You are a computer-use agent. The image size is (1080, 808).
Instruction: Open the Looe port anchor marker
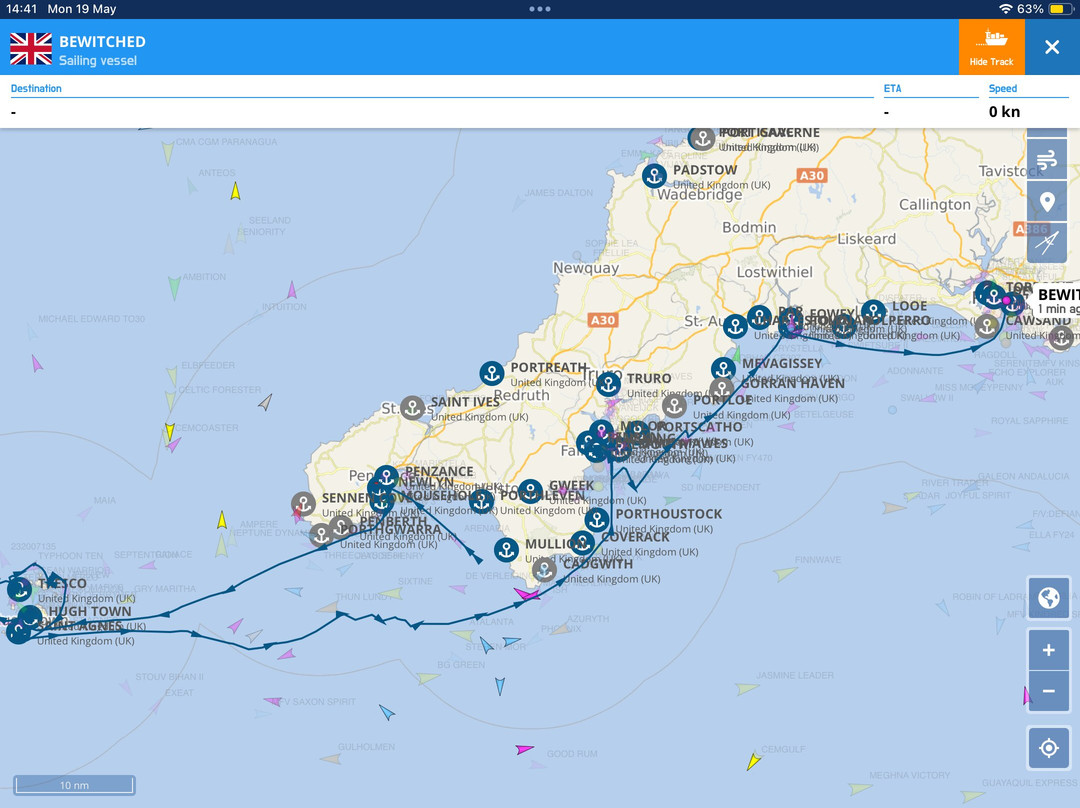pos(873,310)
